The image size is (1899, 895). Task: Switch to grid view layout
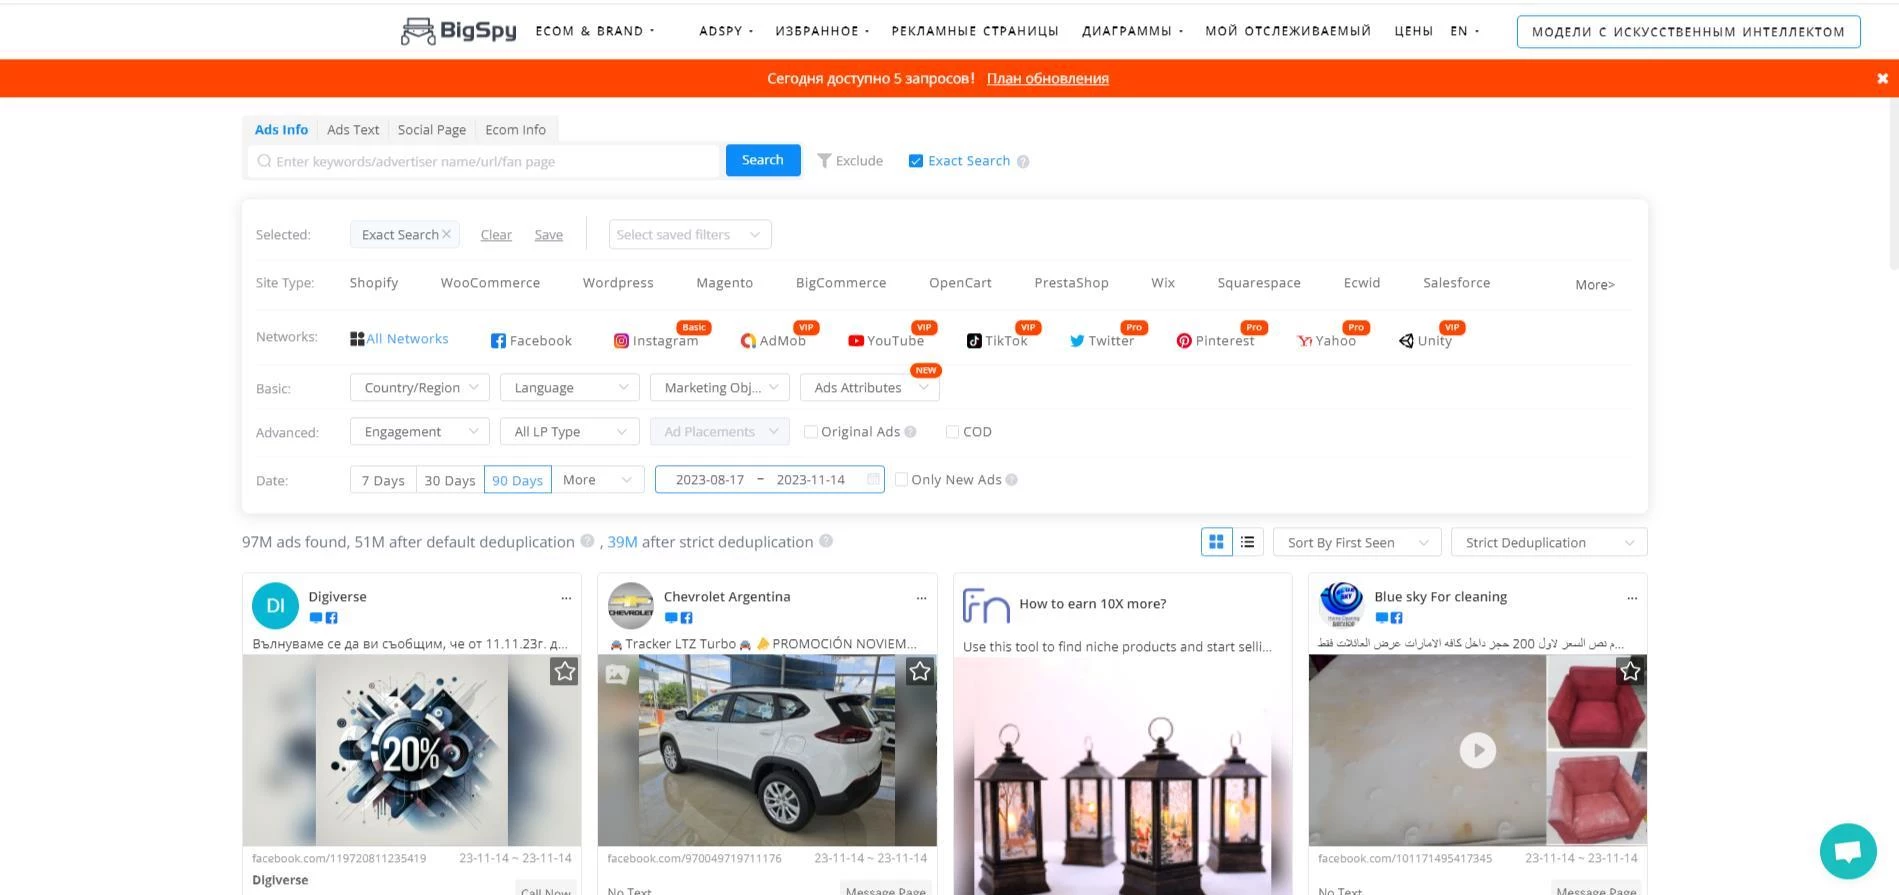point(1216,542)
